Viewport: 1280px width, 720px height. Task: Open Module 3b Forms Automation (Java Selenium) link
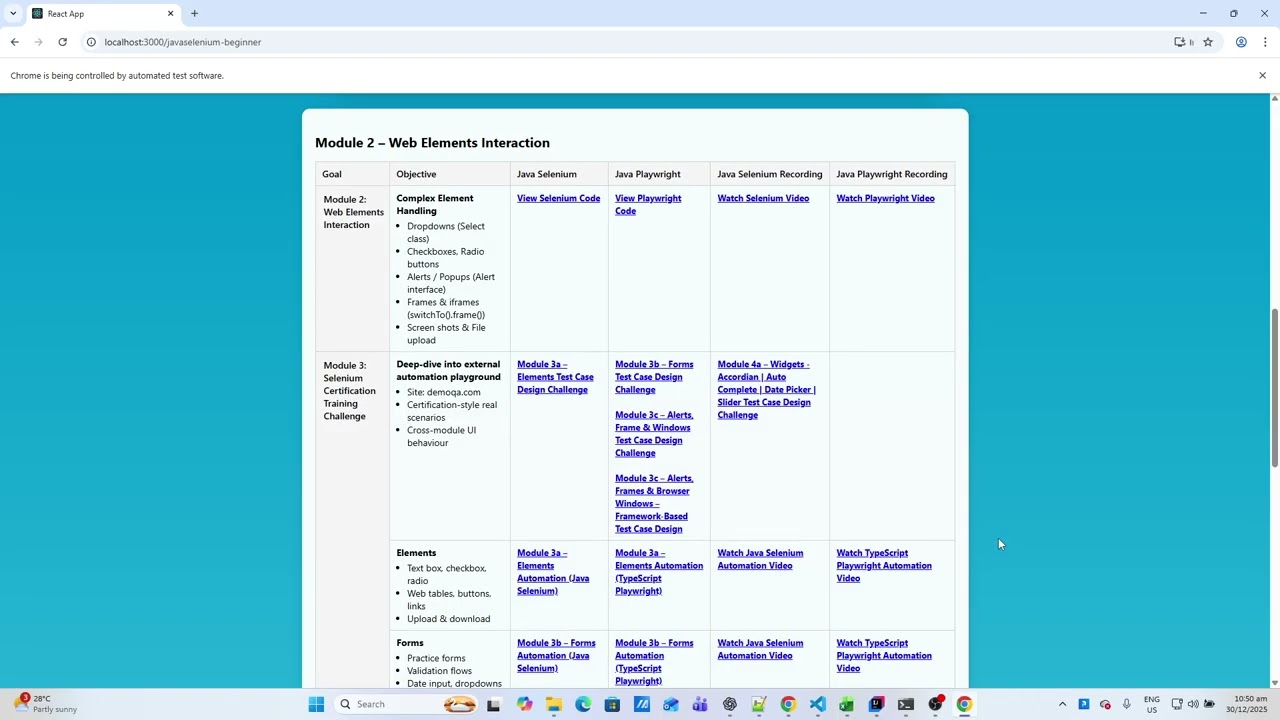556,655
